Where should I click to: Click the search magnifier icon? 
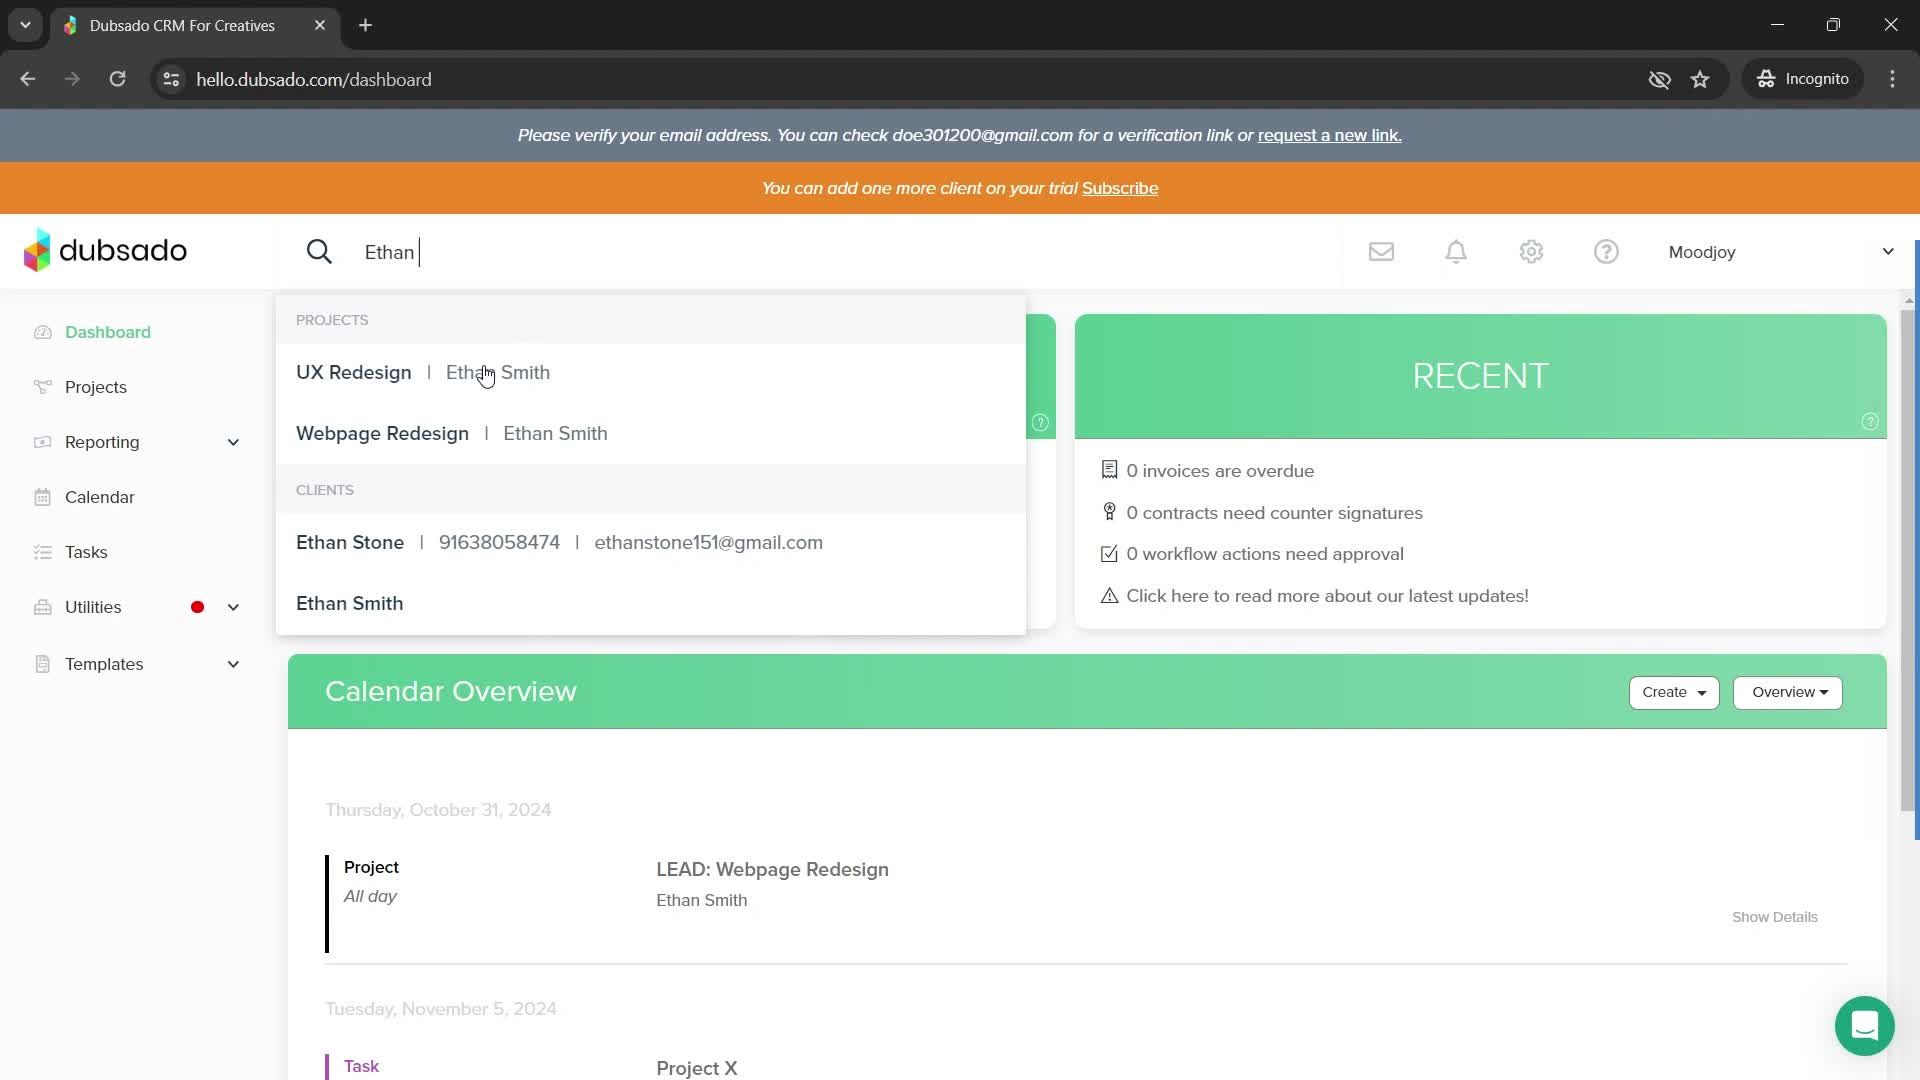[x=319, y=252]
